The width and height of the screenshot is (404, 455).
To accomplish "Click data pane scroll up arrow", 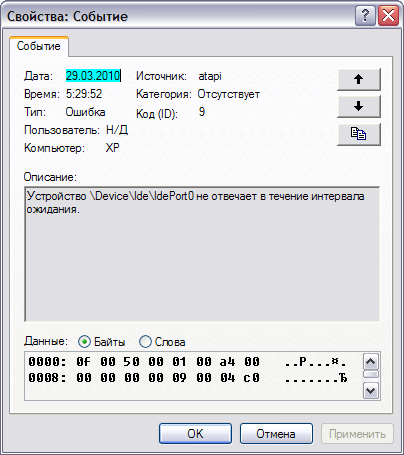I will (371, 361).
